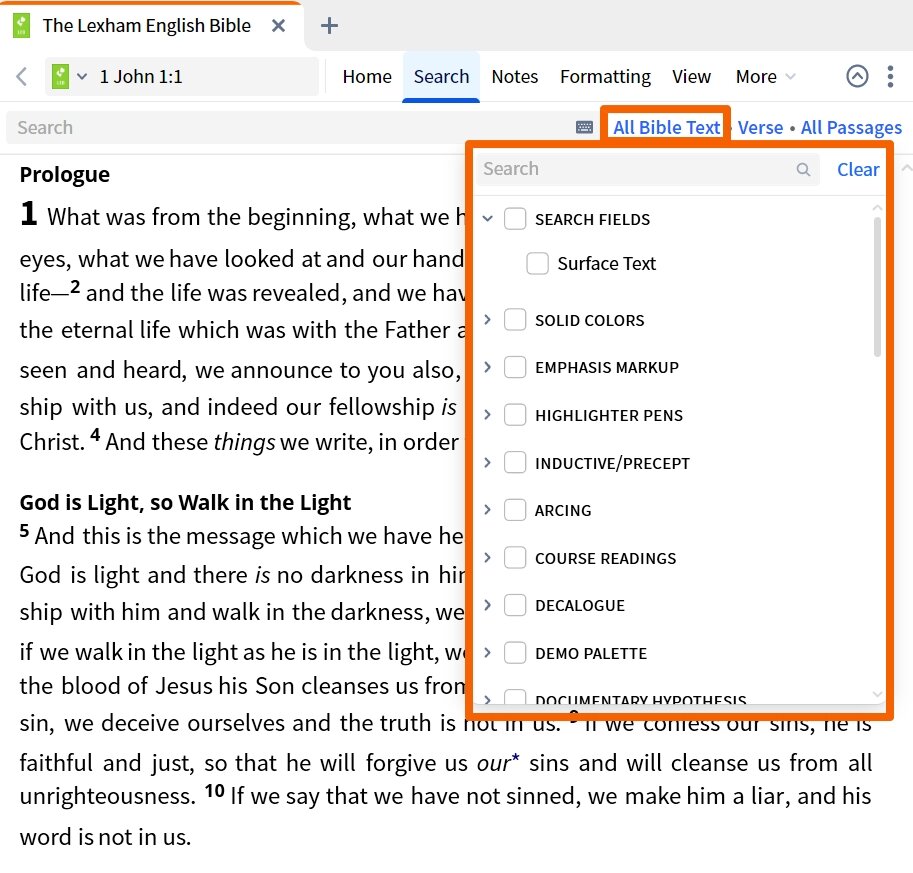
Task: Click the asterisk footnote marker after 'our'
Action: pyautogui.click(x=515, y=759)
